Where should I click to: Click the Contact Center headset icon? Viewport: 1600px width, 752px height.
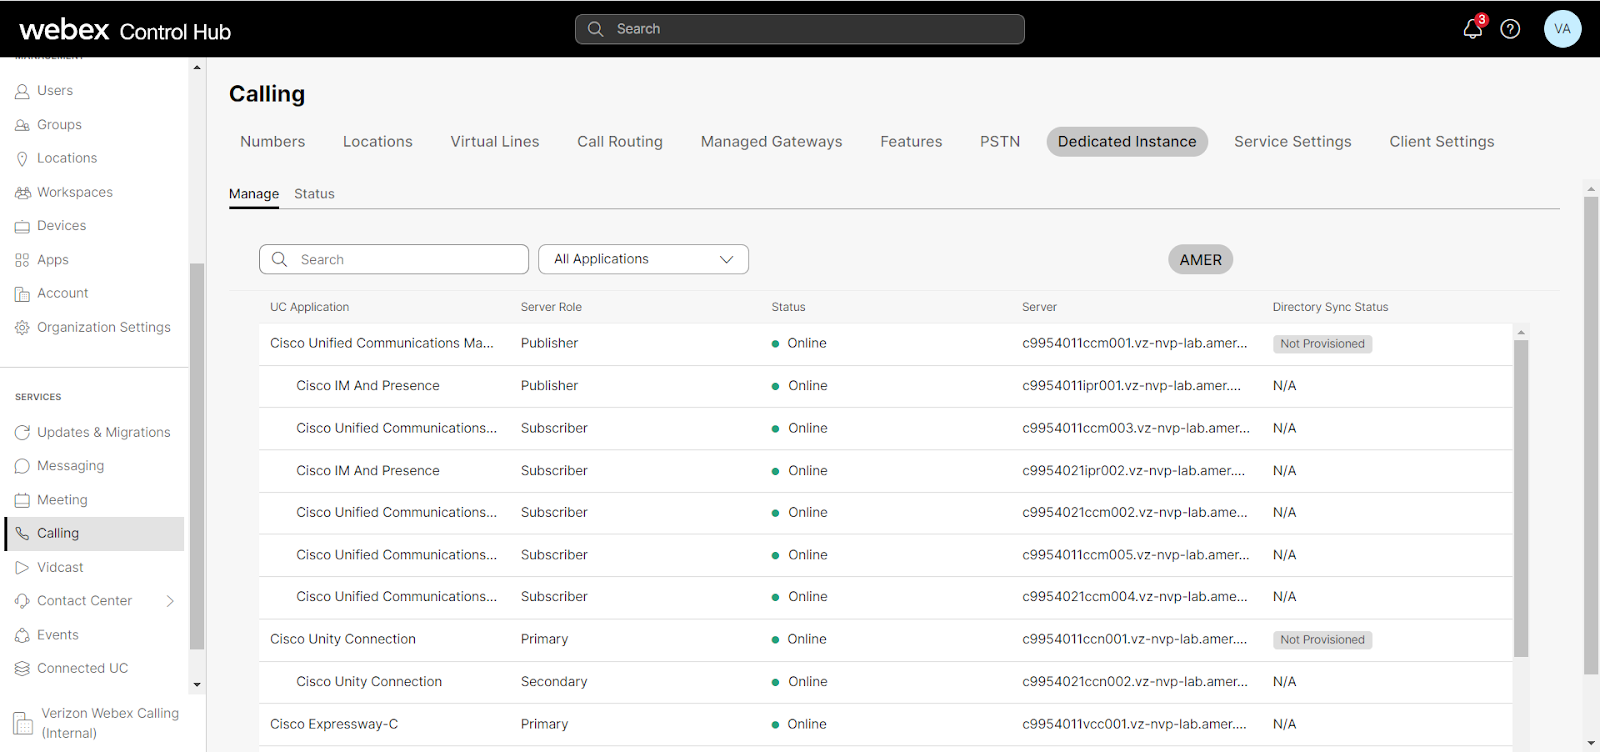click(x=22, y=601)
